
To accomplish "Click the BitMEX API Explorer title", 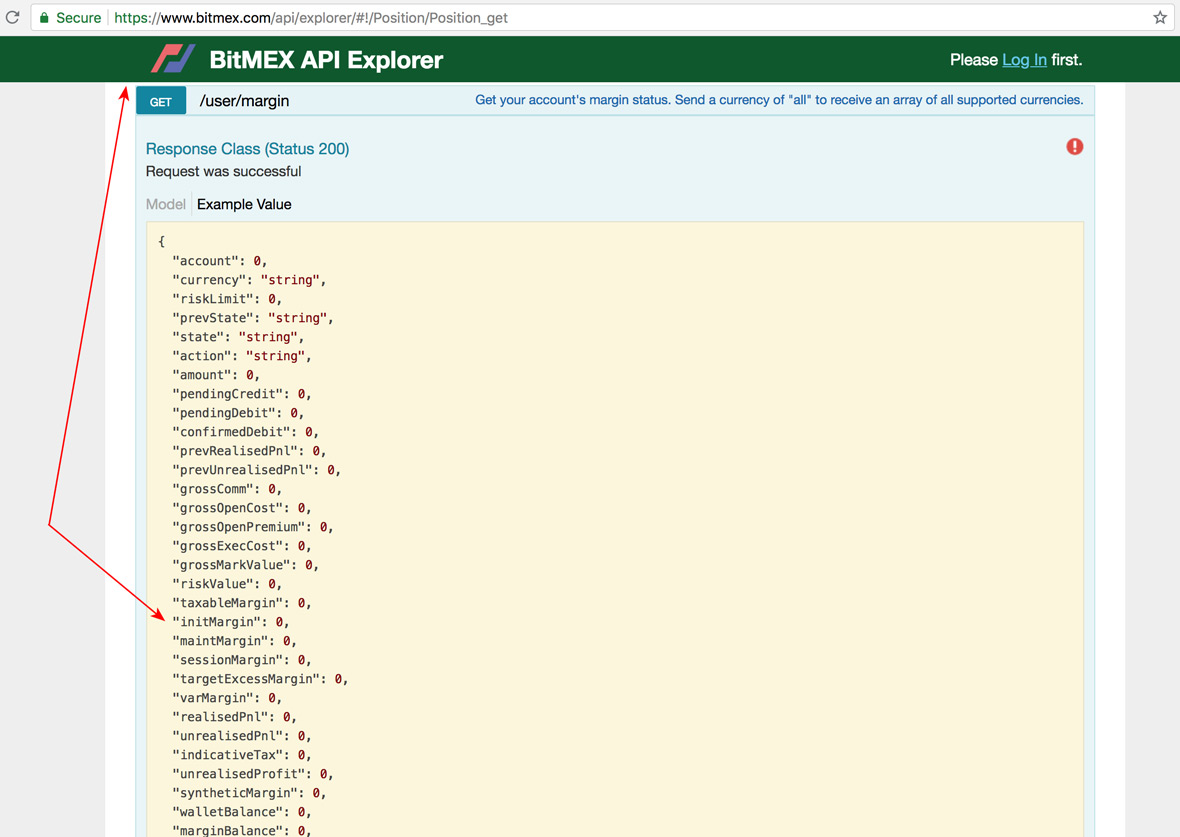I will point(326,59).
